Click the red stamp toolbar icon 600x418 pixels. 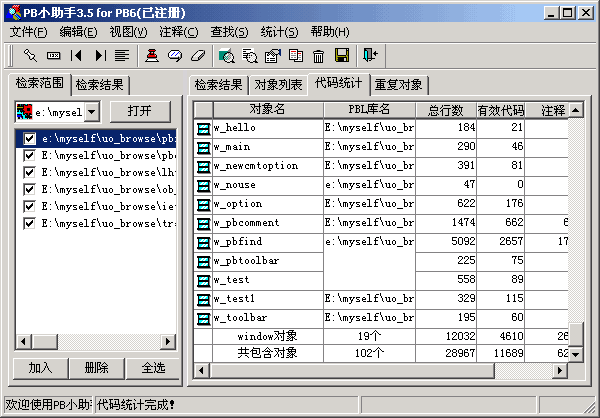[151, 55]
